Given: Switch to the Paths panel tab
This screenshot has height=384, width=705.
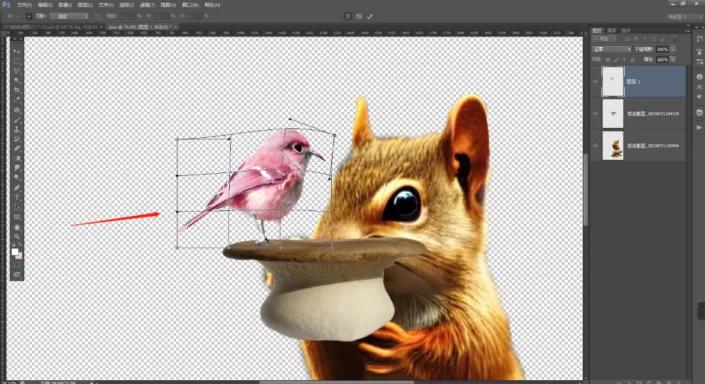Looking at the screenshot, I should 626,31.
